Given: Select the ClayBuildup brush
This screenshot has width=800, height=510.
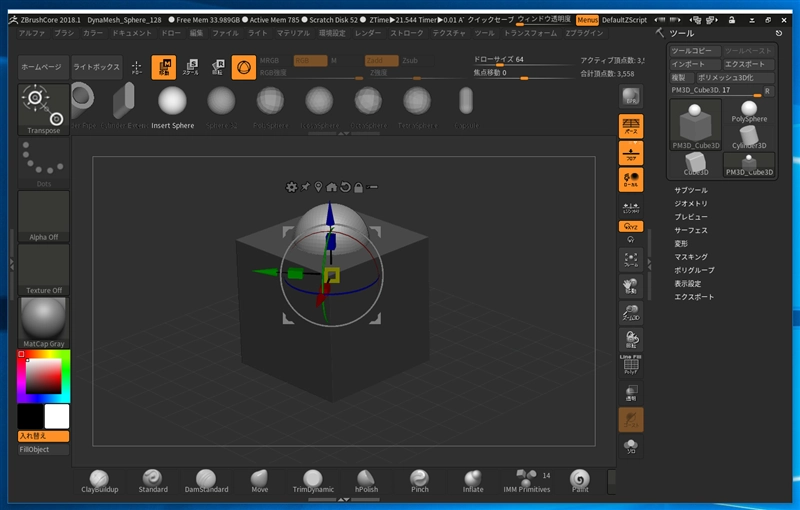Looking at the screenshot, I should tap(99, 481).
